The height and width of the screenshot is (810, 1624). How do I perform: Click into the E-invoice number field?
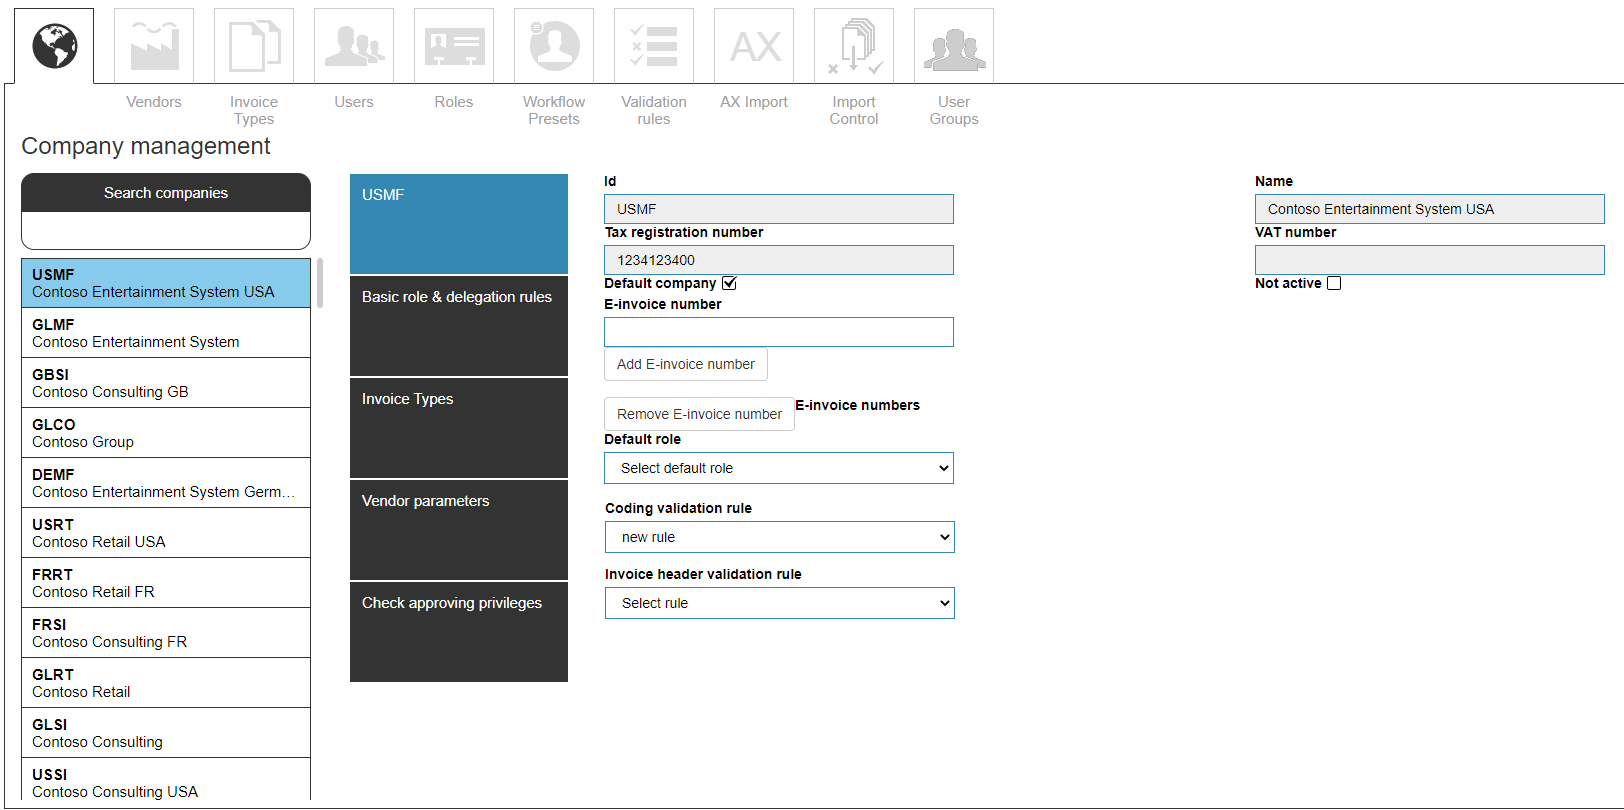(x=779, y=332)
